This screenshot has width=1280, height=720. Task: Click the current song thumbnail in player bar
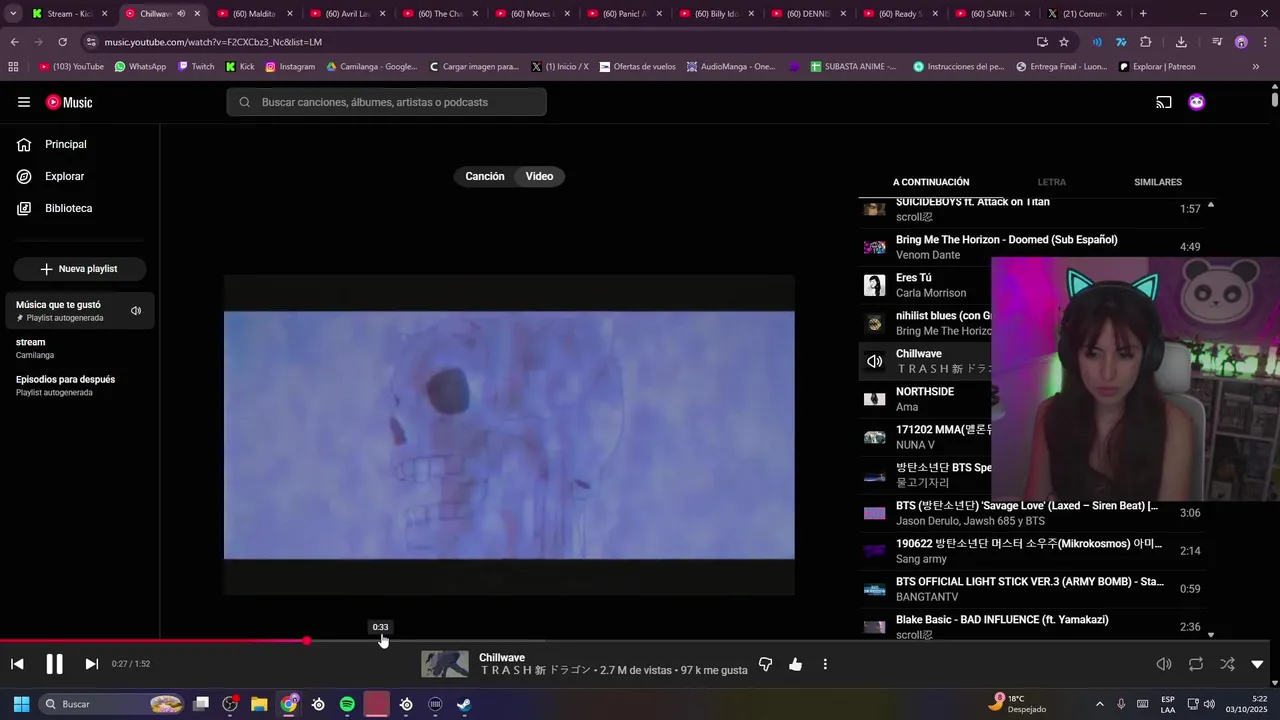coord(445,664)
